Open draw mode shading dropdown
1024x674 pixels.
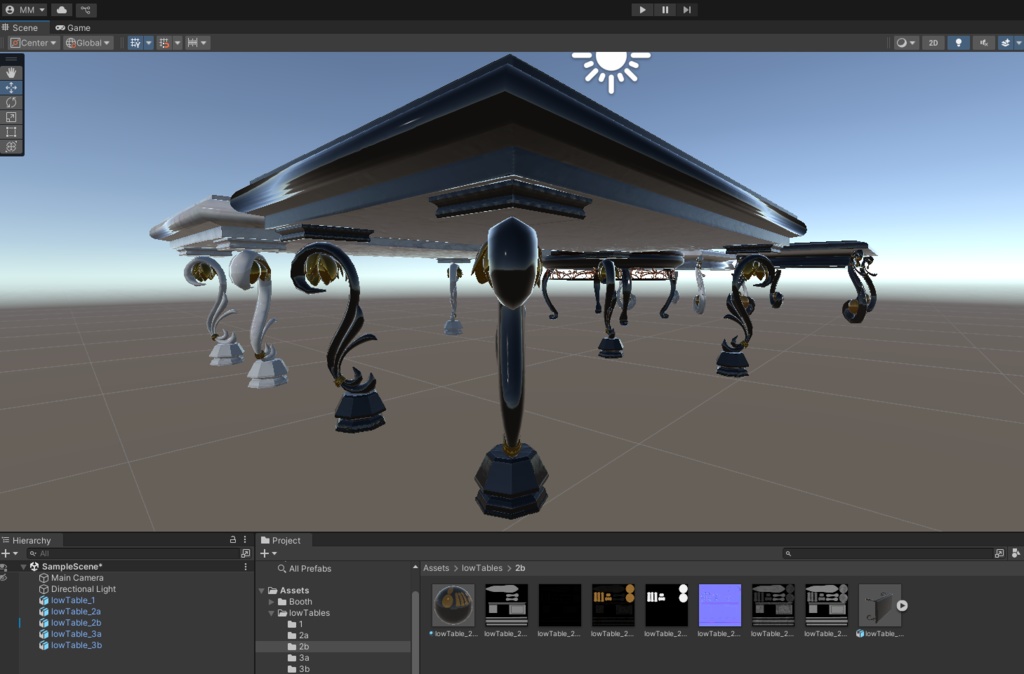coord(906,43)
